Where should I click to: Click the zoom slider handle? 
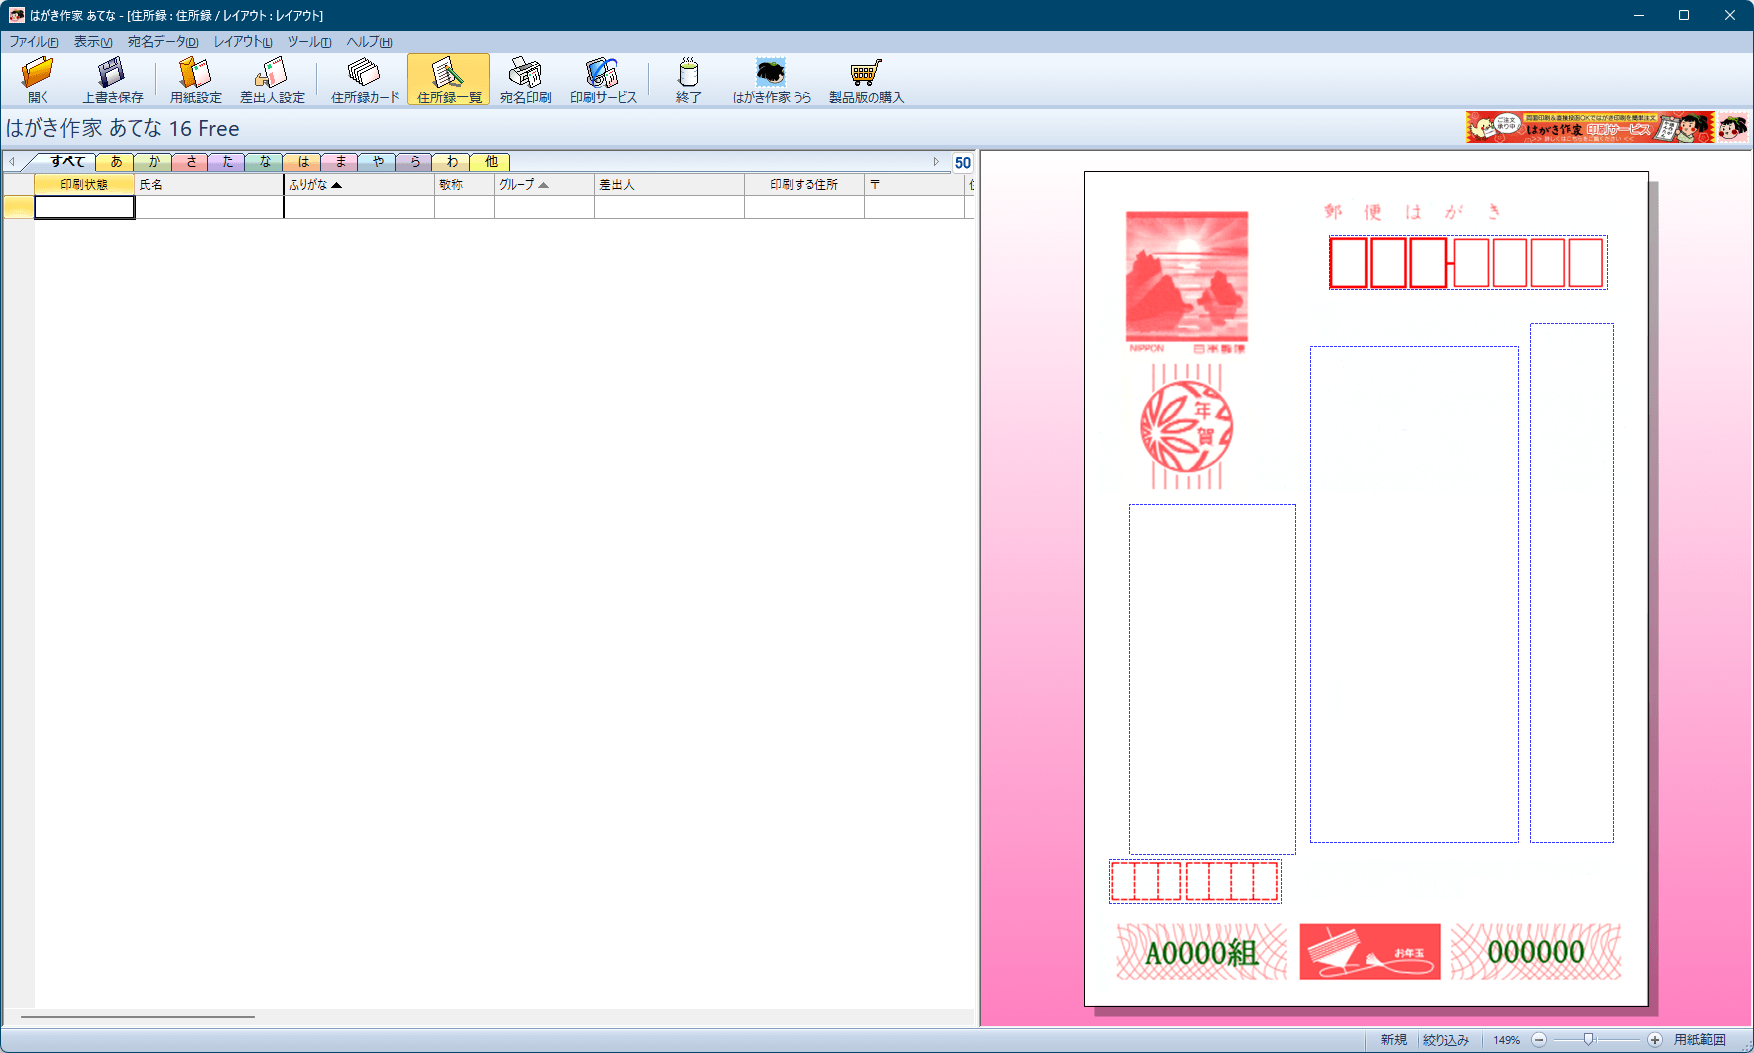[x=1588, y=1040]
